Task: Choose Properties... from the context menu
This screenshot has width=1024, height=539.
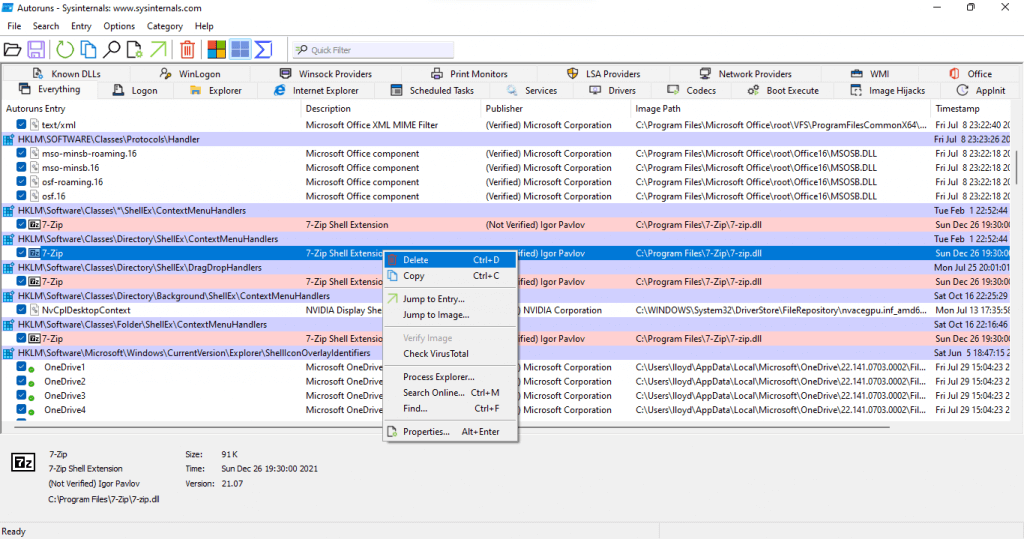Action: [x=426, y=432]
